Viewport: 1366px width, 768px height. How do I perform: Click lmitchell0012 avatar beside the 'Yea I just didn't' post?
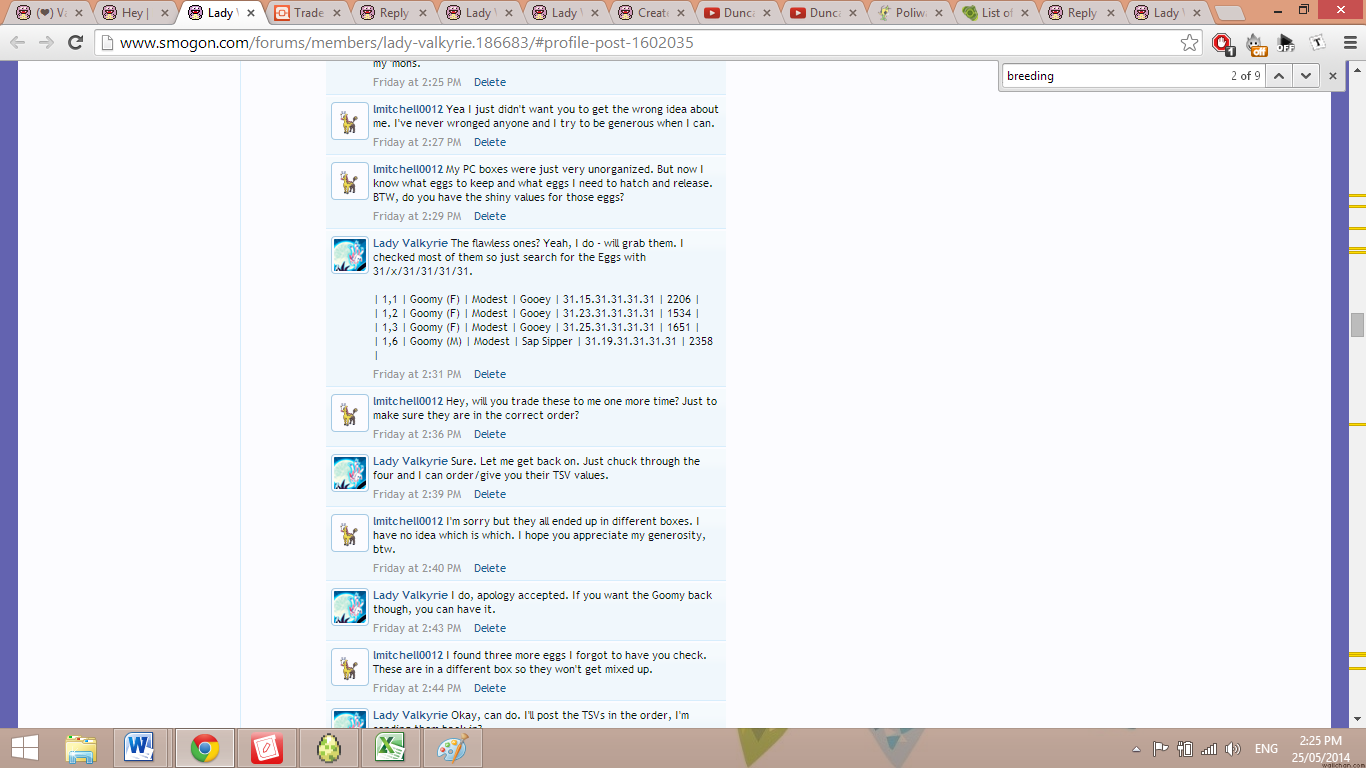pos(350,121)
